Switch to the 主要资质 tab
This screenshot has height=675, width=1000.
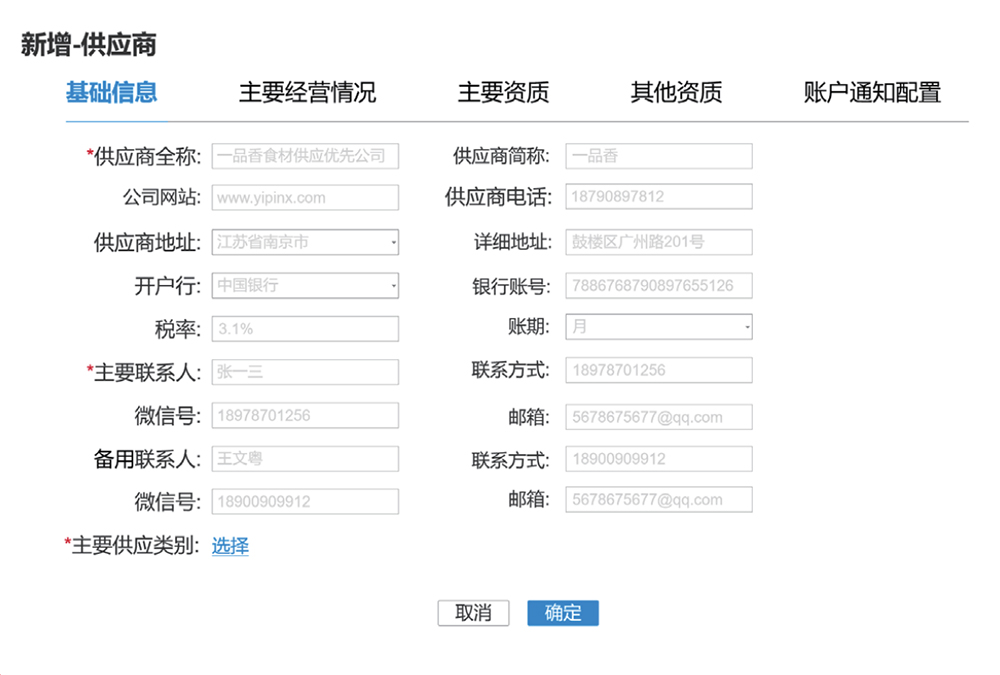pos(503,93)
